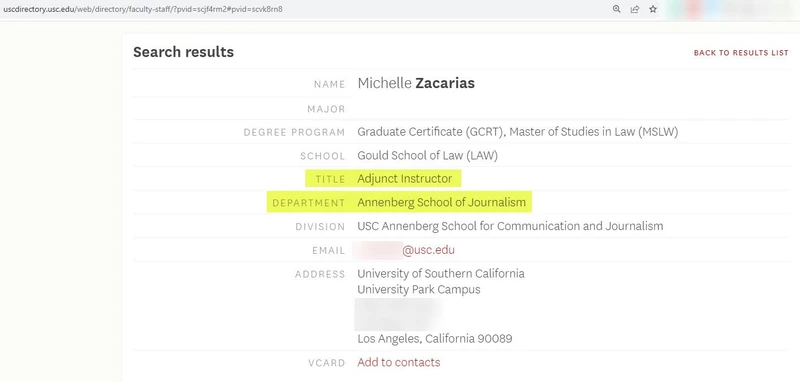Click the NAME field label
The width and height of the screenshot is (800, 382).
click(x=329, y=85)
